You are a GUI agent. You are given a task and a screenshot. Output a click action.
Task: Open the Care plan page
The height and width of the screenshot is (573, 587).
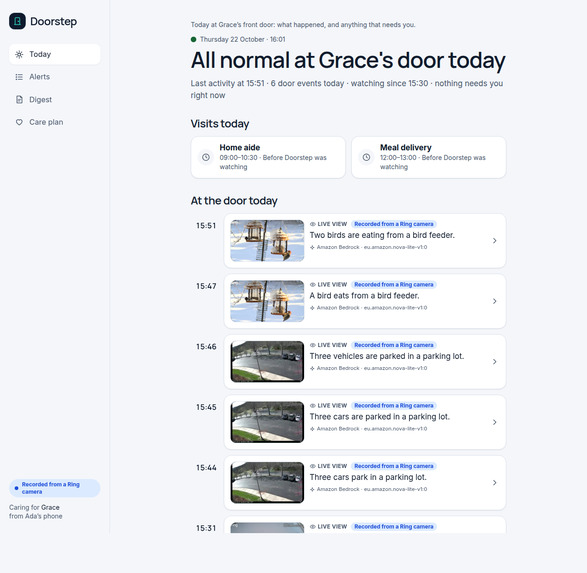(55, 122)
